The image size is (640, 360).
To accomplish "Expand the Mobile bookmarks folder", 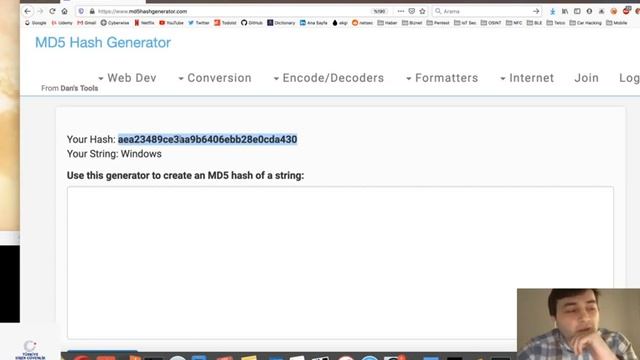I will [x=617, y=23].
